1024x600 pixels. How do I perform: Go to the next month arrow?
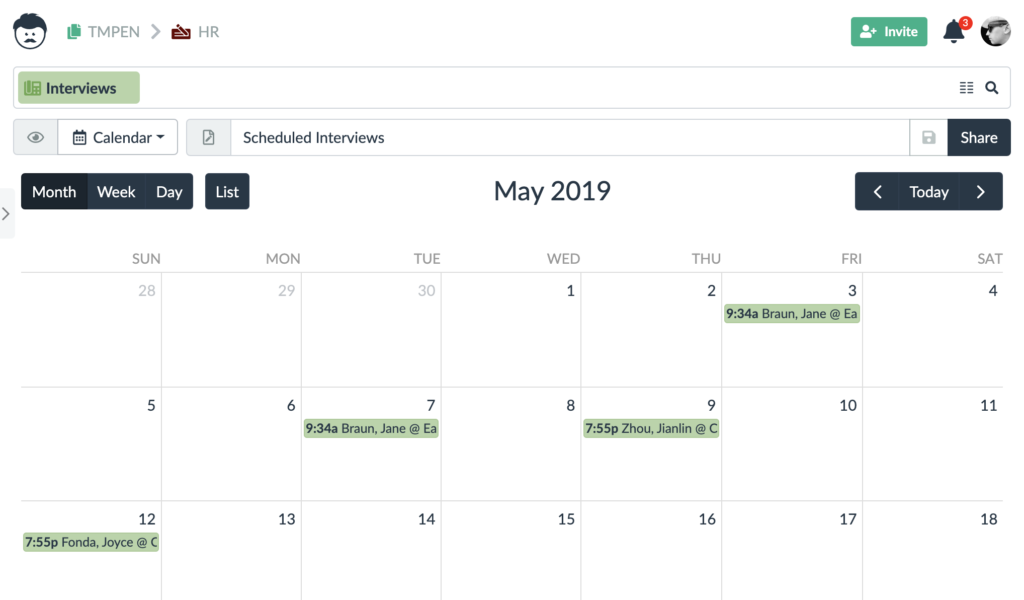pyautogui.click(x=981, y=192)
